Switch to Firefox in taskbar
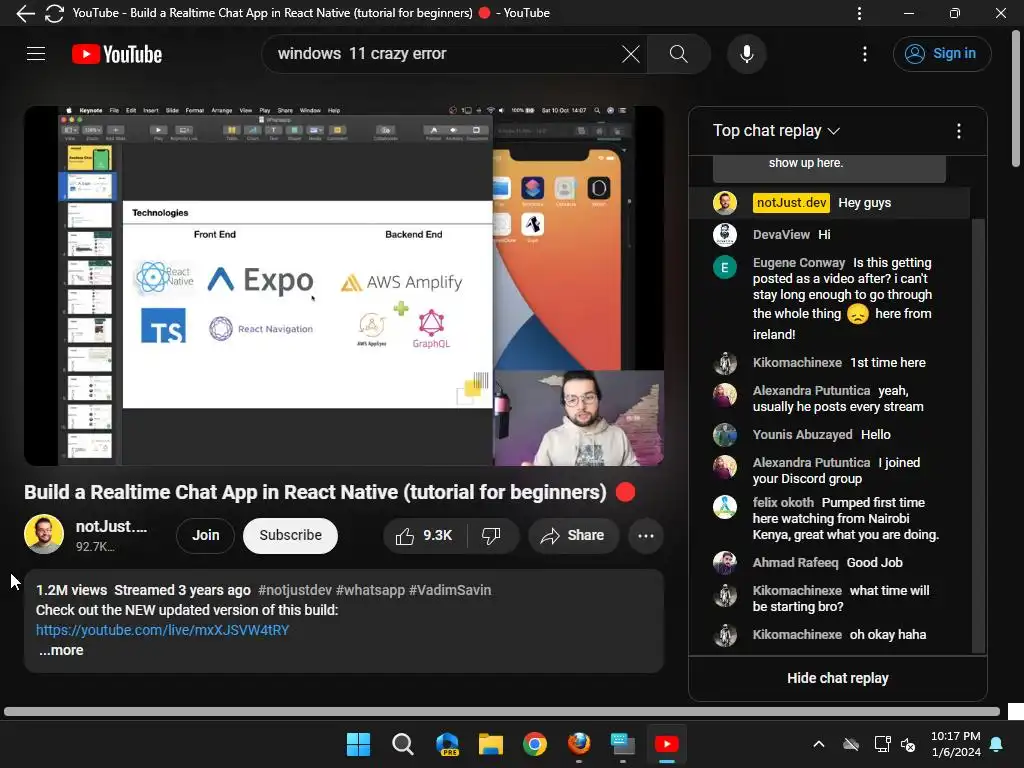1024x768 pixels. (x=579, y=744)
